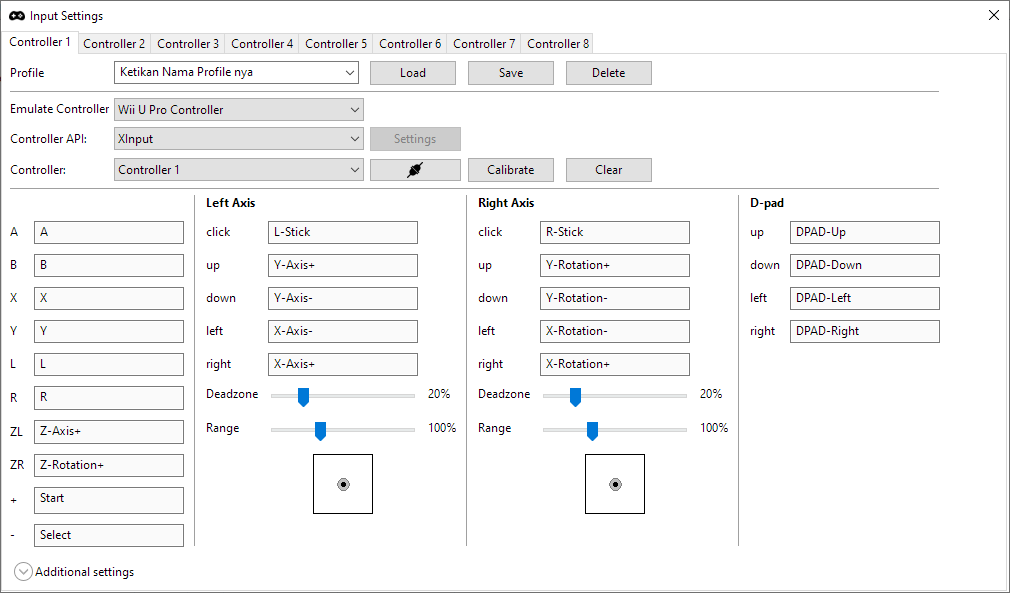Image resolution: width=1010 pixels, height=593 pixels.
Task: Save the current profile
Action: [510, 72]
